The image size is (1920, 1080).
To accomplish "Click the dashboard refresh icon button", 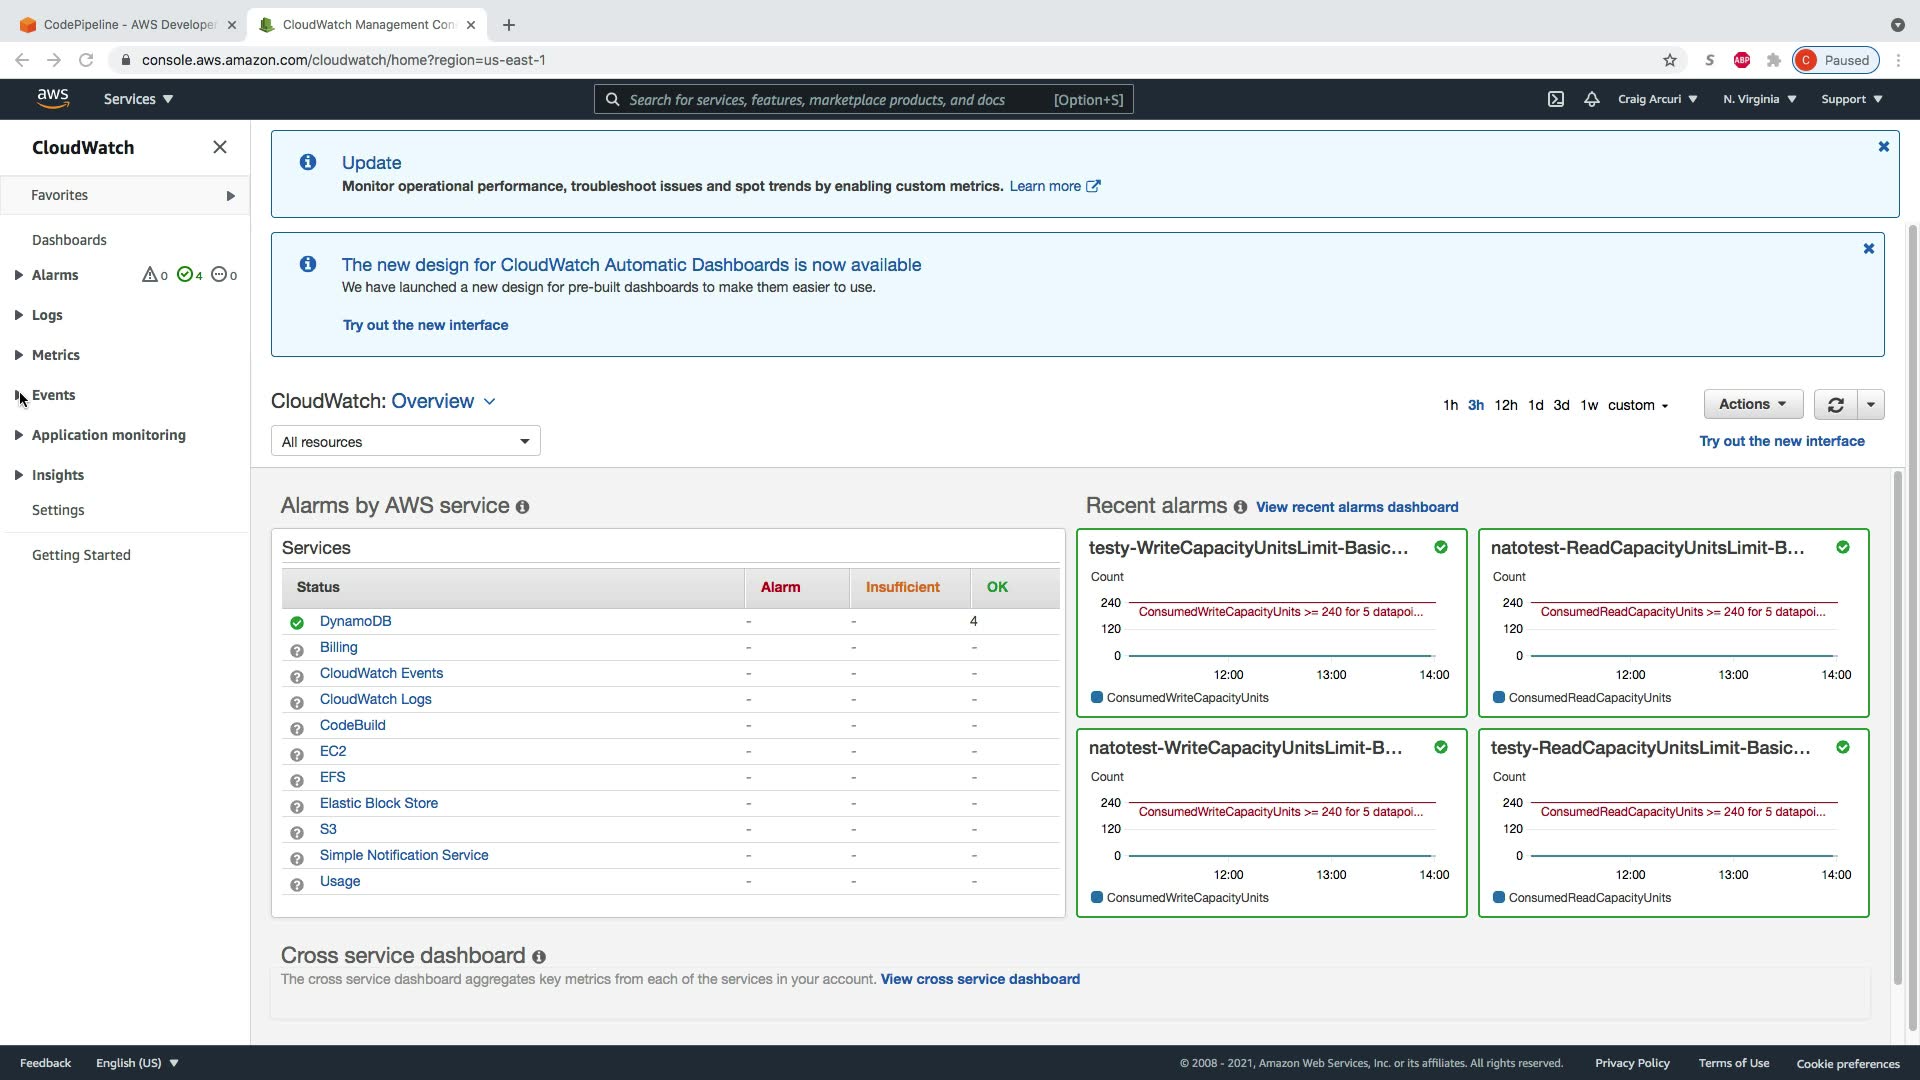I will [1835, 405].
